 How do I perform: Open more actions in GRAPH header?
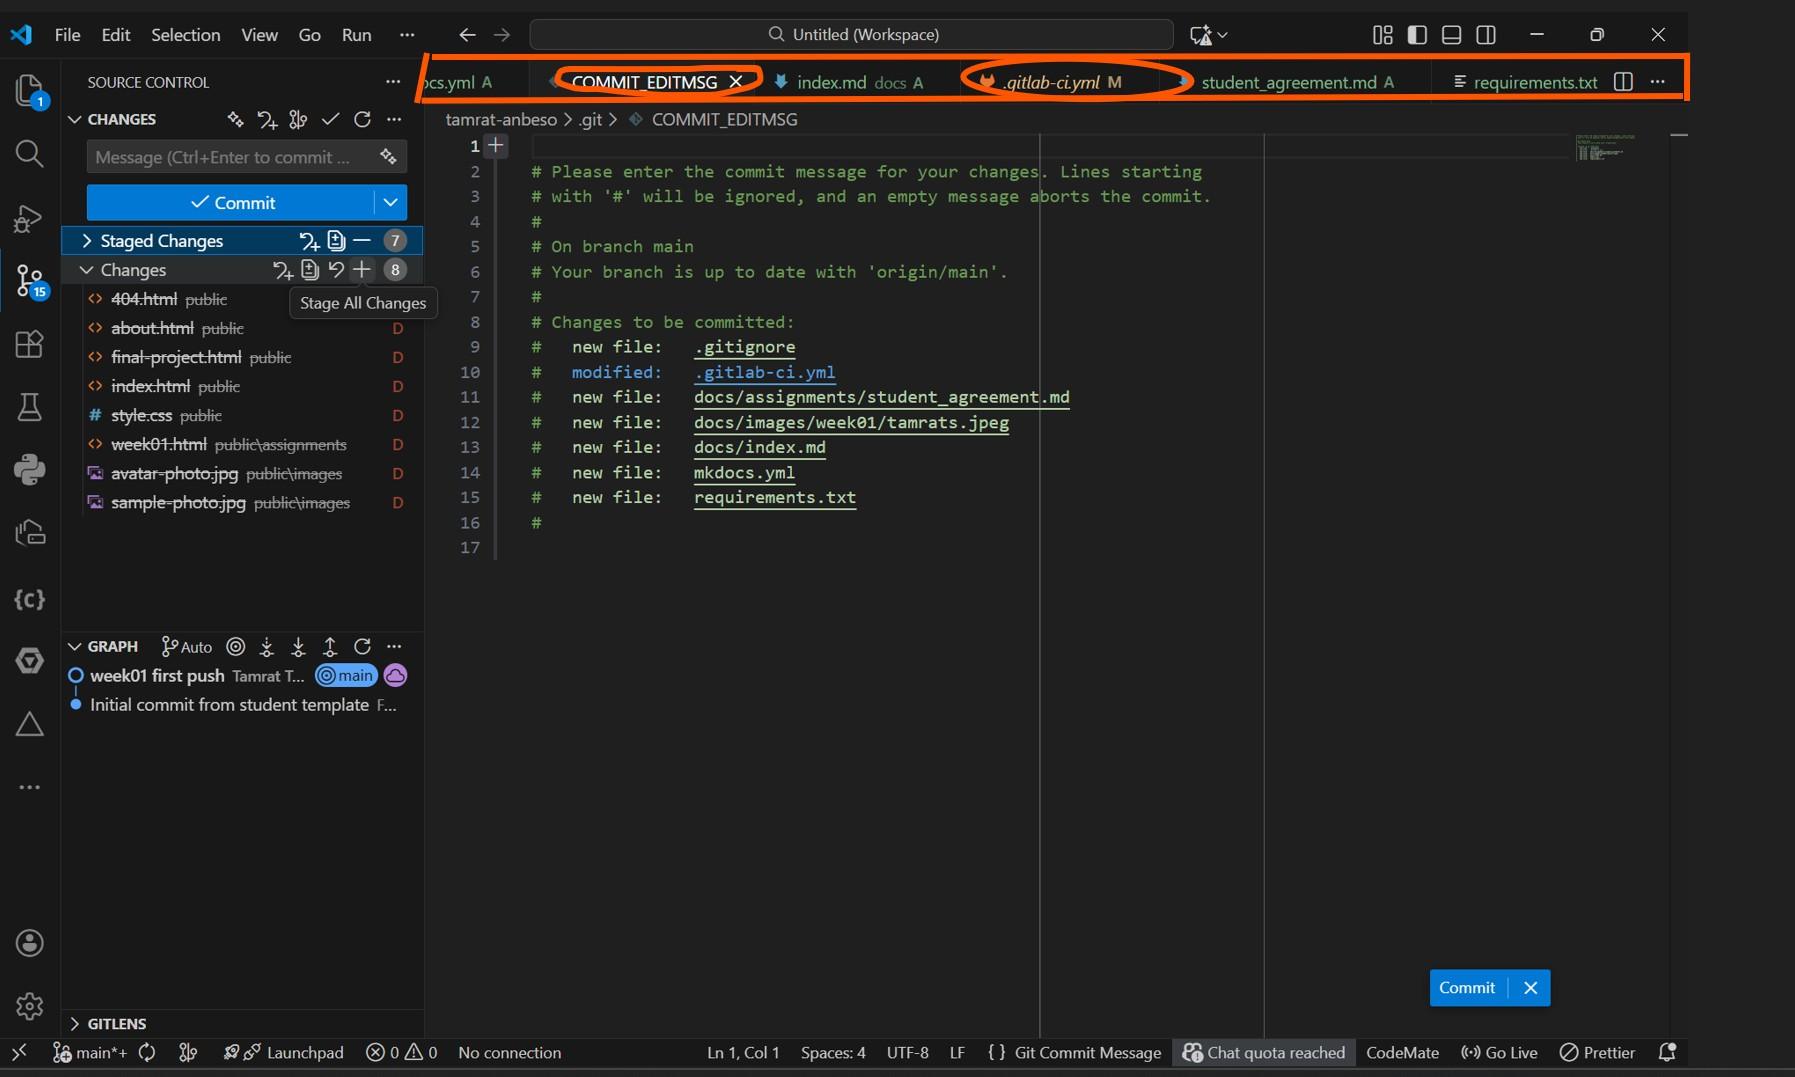[x=394, y=646]
